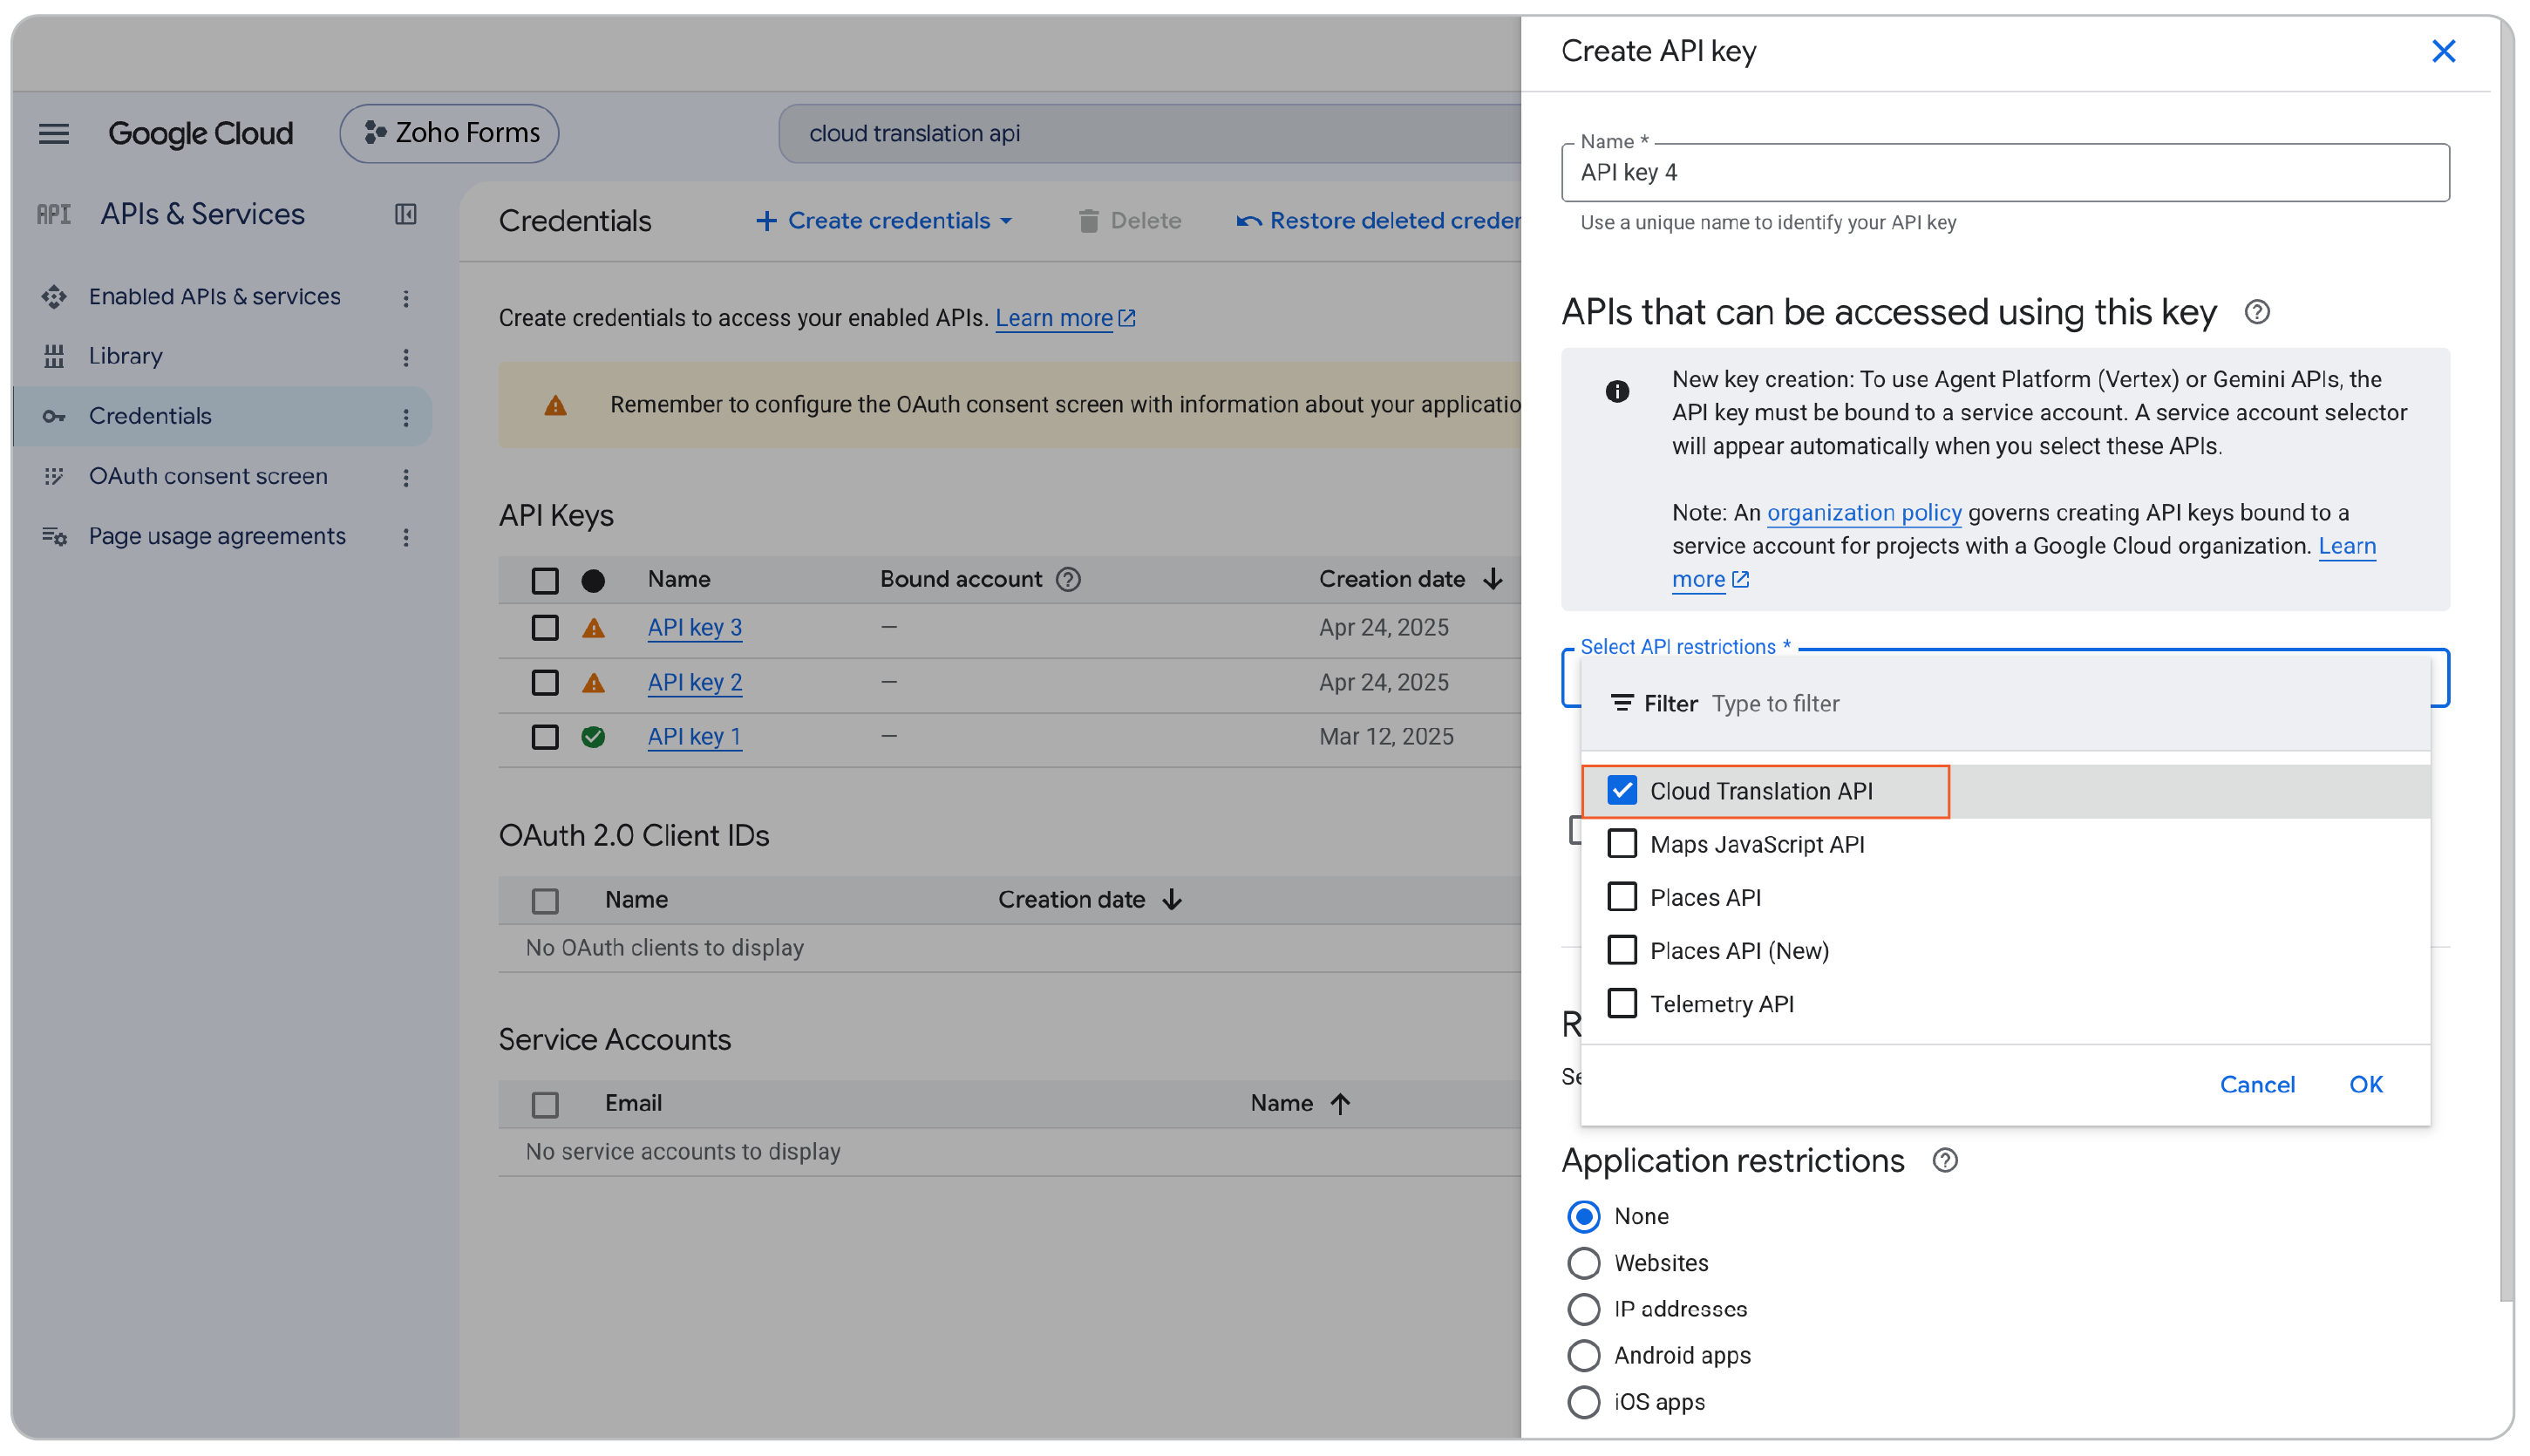Check Places API (New) option

pyautogui.click(x=1622, y=949)
